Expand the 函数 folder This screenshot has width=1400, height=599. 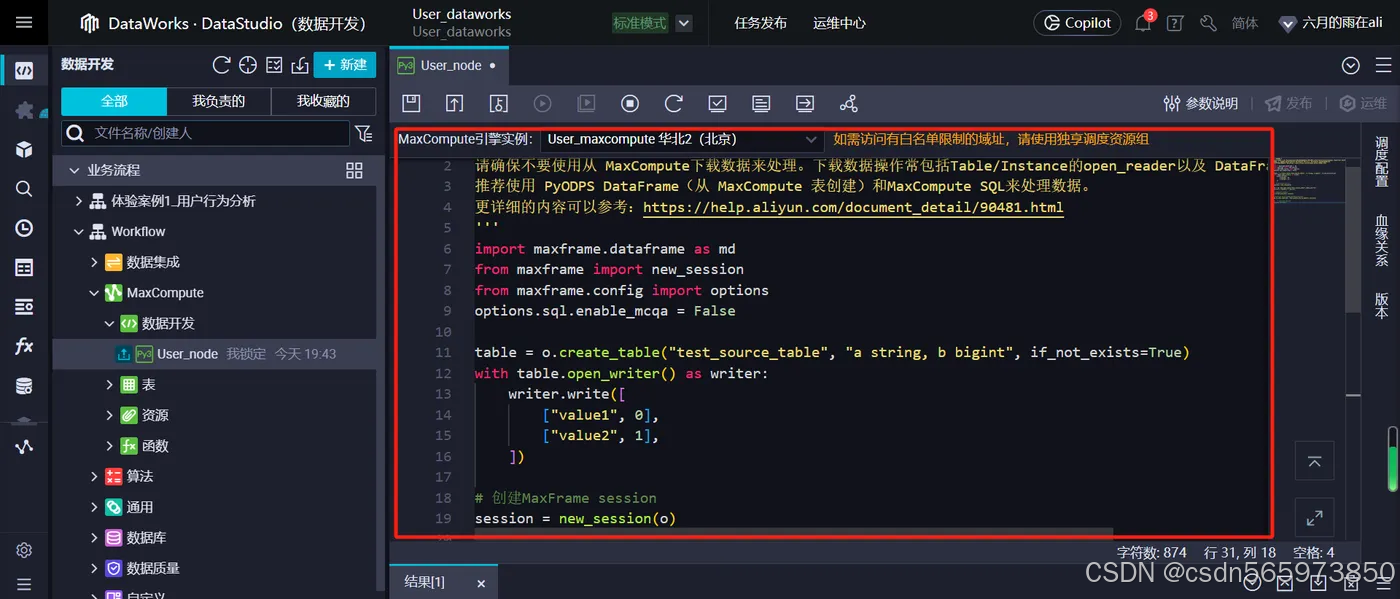point(110,446)
